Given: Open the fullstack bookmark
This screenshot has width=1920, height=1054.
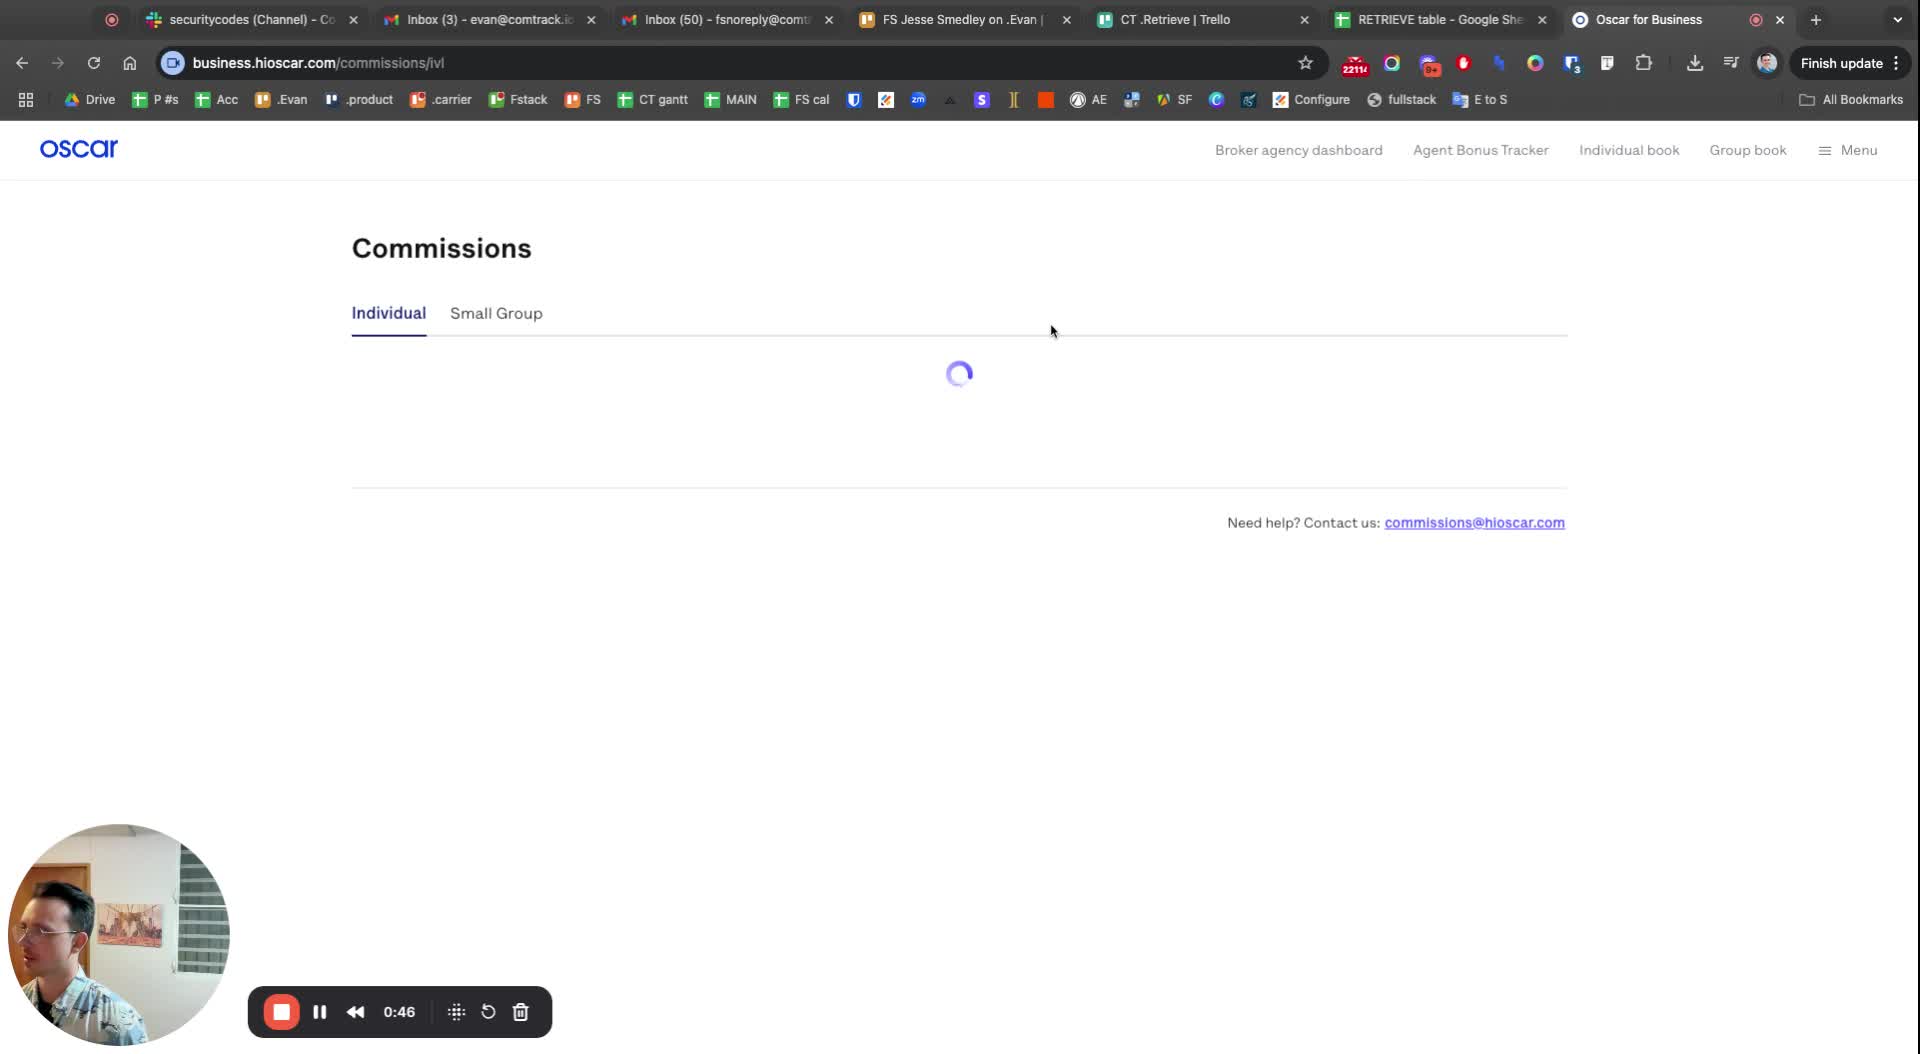Looking at the screenshot, I should (1401, 100).
